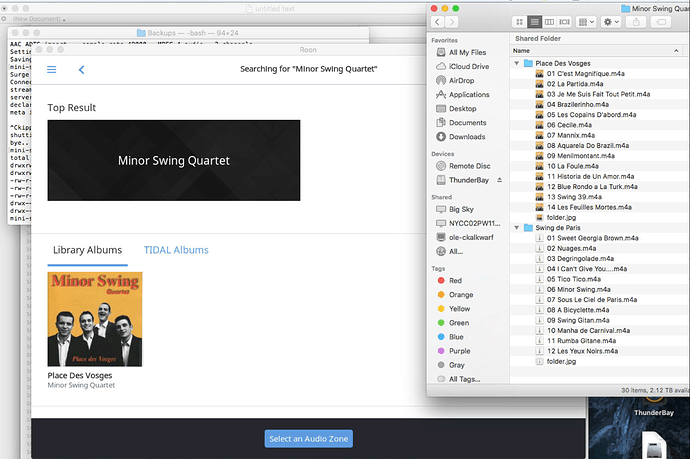
Task: Select 12 Blue Rondo a La Turk.m4a
Action: pyautogui.click(x=600, y=187)
